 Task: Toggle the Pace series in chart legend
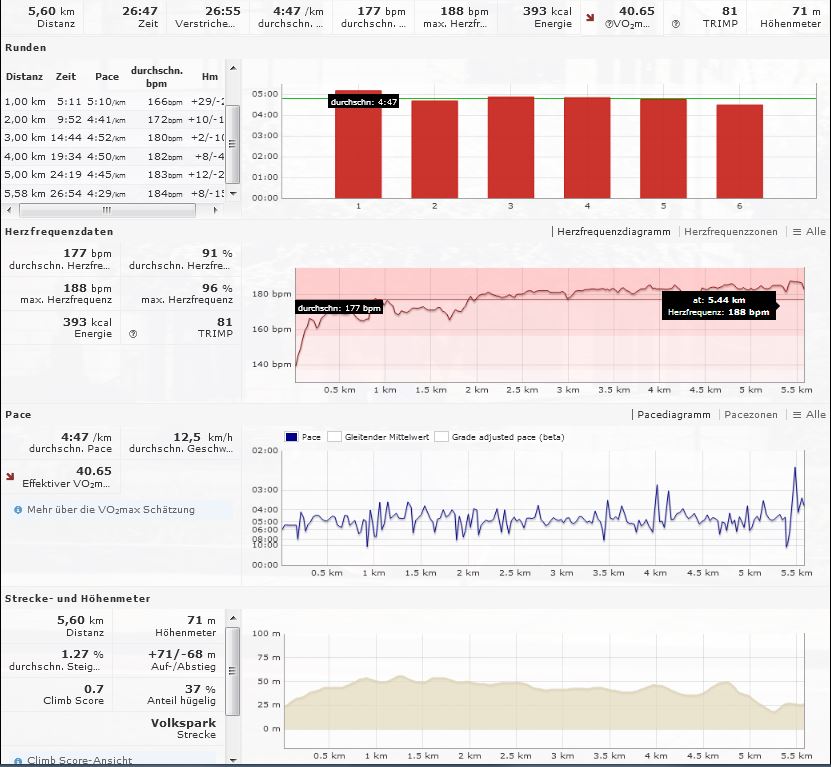tap(304, 437)
